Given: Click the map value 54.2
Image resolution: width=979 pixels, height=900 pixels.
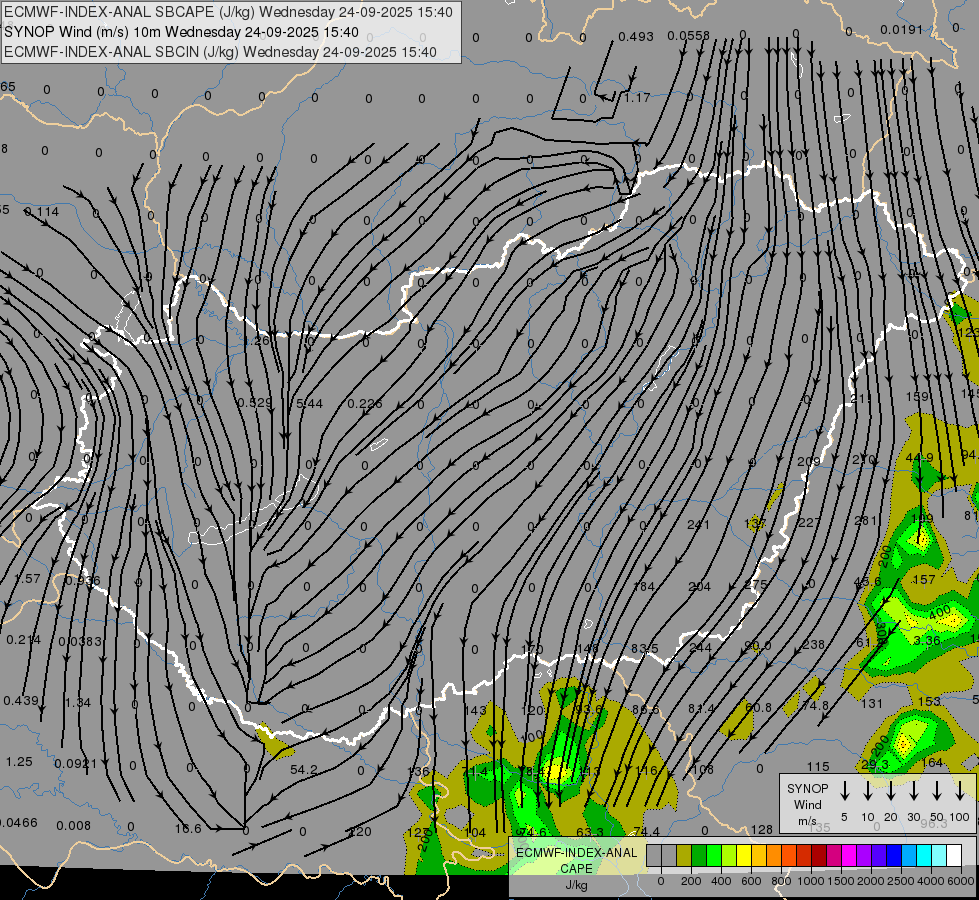Looking at the screenshot, I should pyautogui.click(x=304, y=769).
